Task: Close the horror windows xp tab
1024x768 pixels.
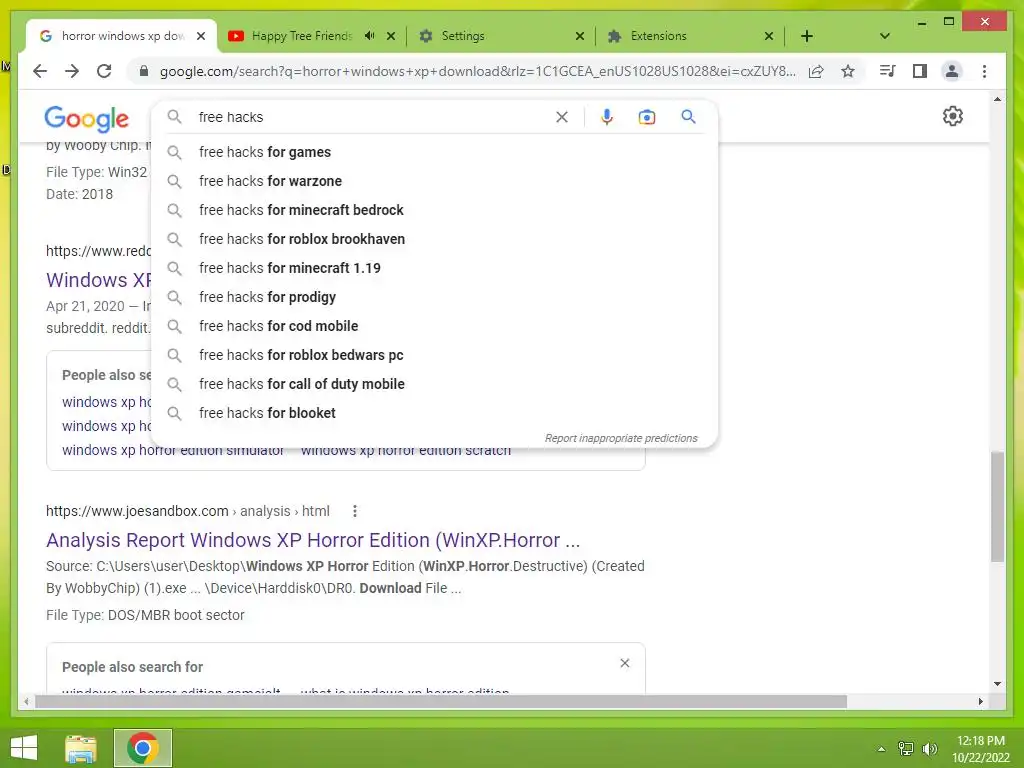Action: point(201,36)
